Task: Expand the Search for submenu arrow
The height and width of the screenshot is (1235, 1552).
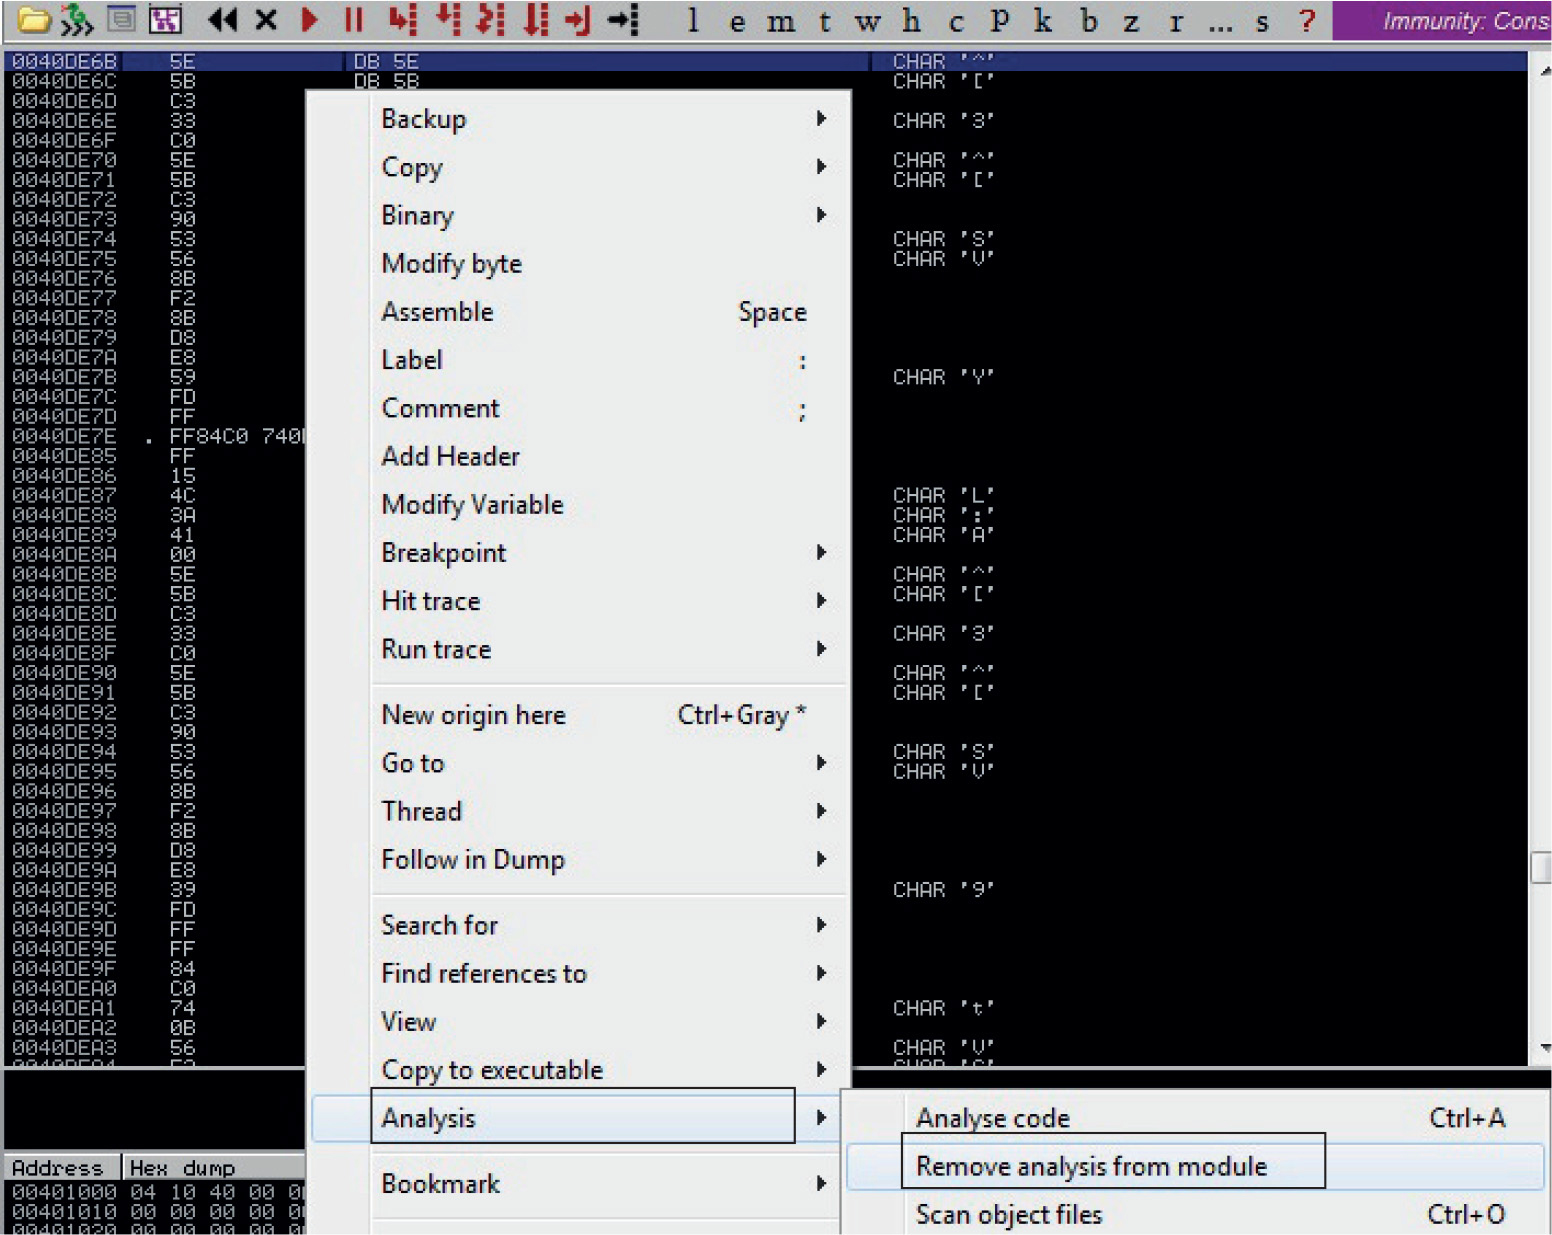Action: point(821,925)
